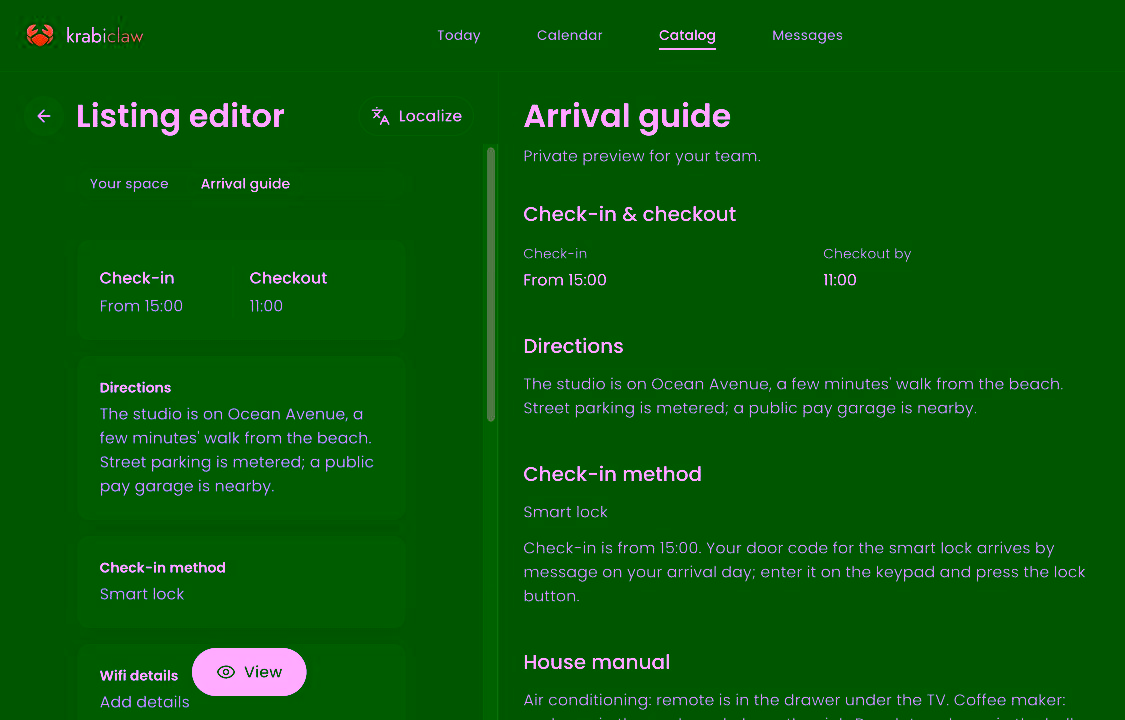
Task: Click the preview's Check-in method heading
Action: pos(613,474)
